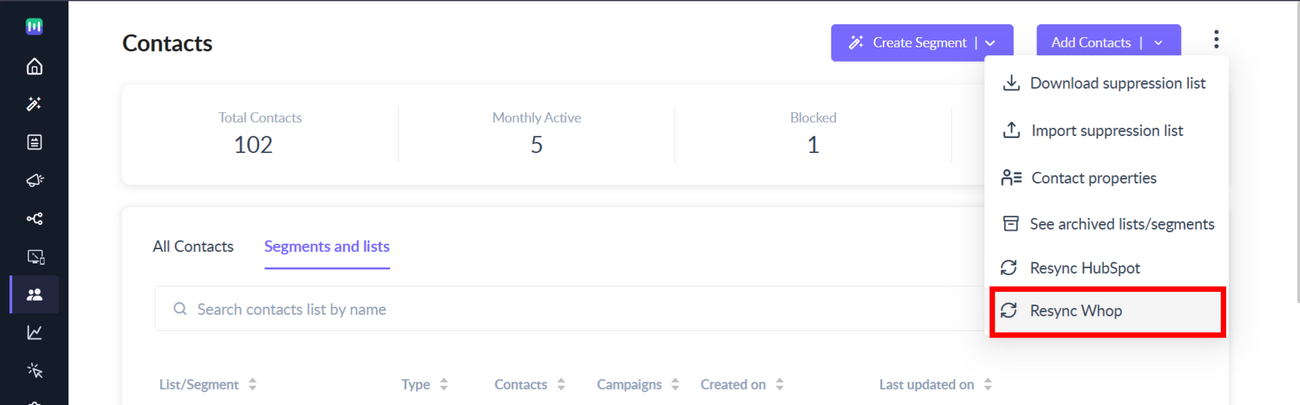Open the campaigns megaphone sidebar icon
Image resolution: width=1300 pixels, height=405 pixels.
tap(34, 181)
